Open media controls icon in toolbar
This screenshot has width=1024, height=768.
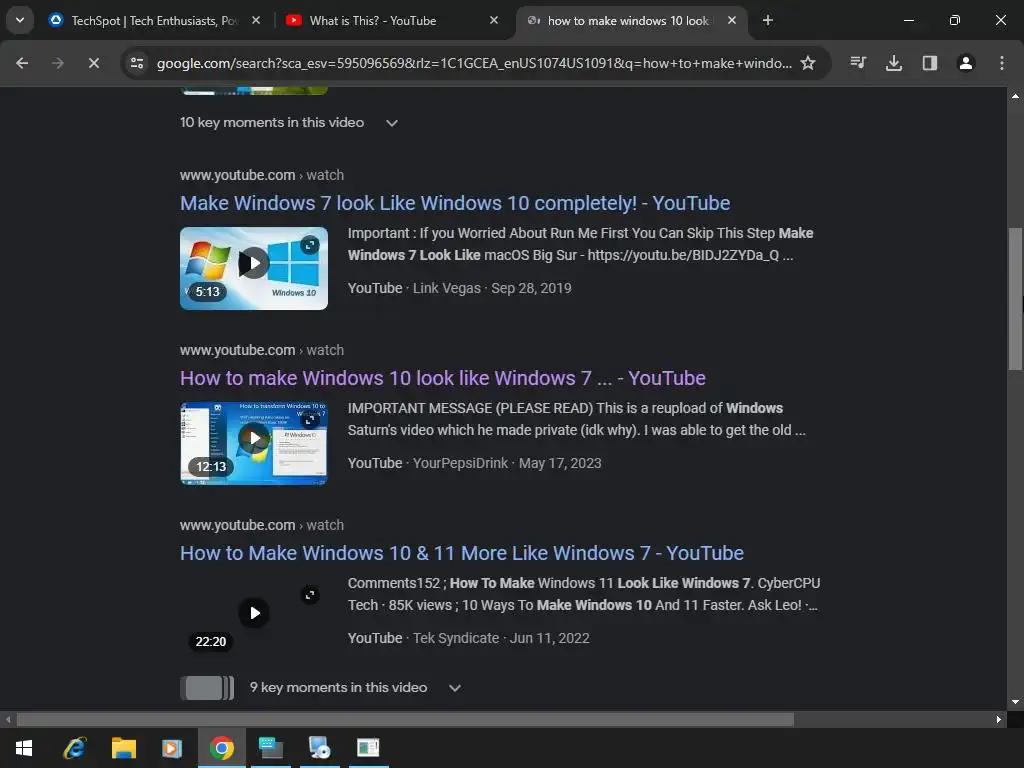point(858,63)
